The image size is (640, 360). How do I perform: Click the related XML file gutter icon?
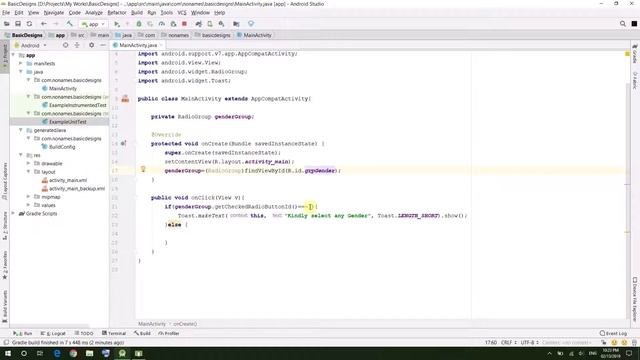125,99
